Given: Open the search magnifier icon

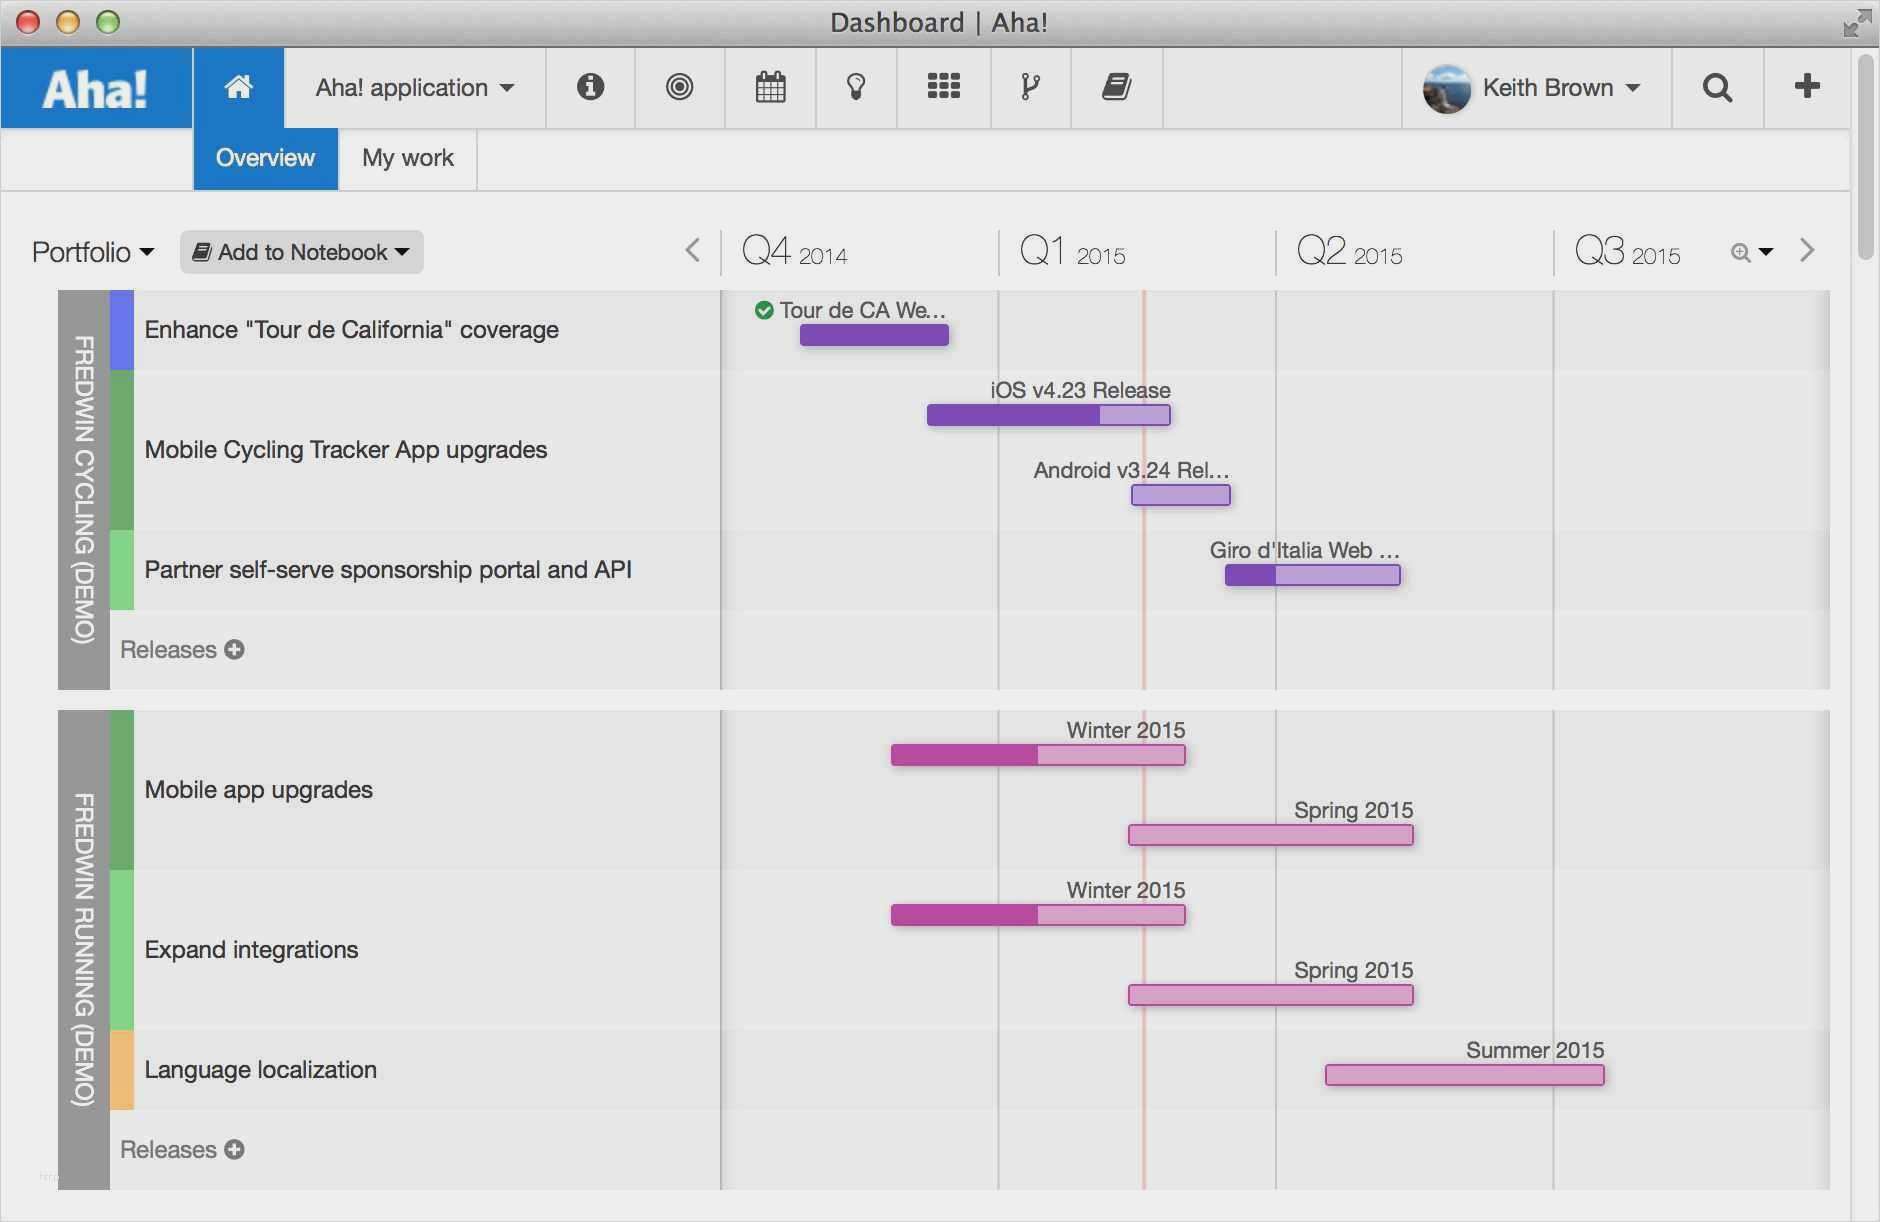Looking at the screenshot, I should pos(1717,88).
